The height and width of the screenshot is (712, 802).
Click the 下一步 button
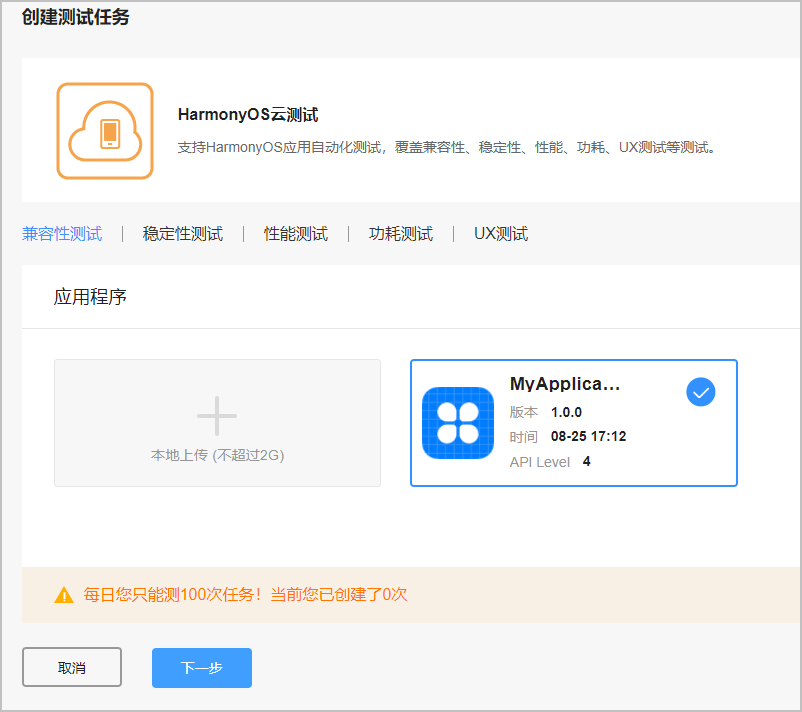pyautogui.click(x=202, y=668)
